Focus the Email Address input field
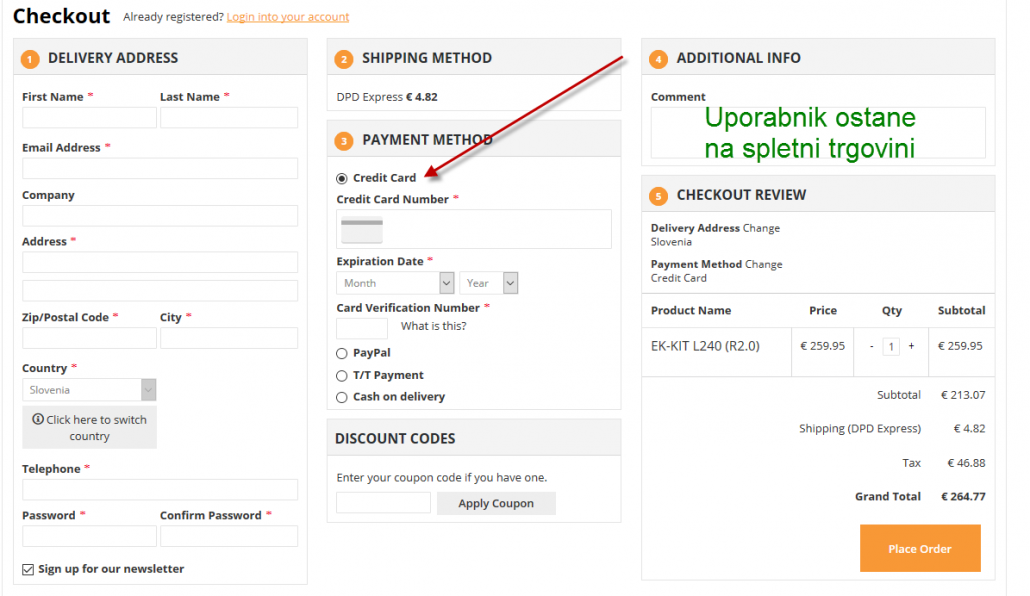Image resolution: width=1030 pixels, height=596 pixels. [160, 168]
